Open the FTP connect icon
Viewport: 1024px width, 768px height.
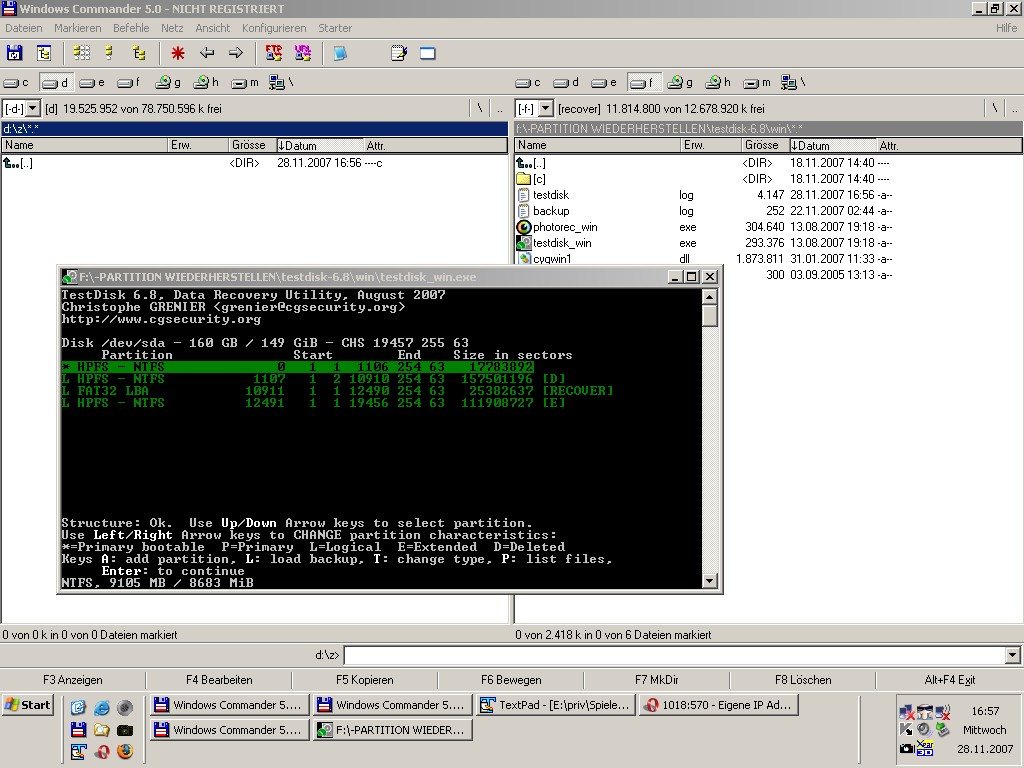(274, 53)
